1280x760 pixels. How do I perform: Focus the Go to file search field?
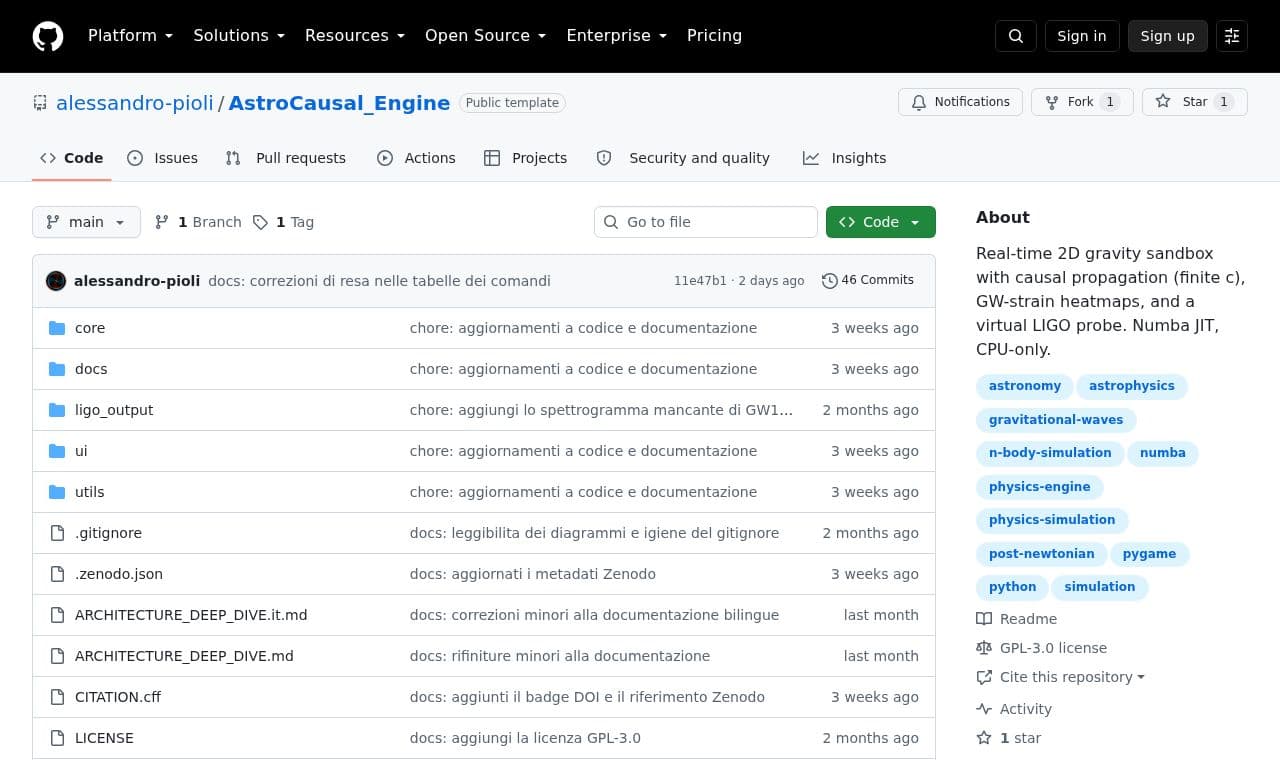[x=706, y=222]
